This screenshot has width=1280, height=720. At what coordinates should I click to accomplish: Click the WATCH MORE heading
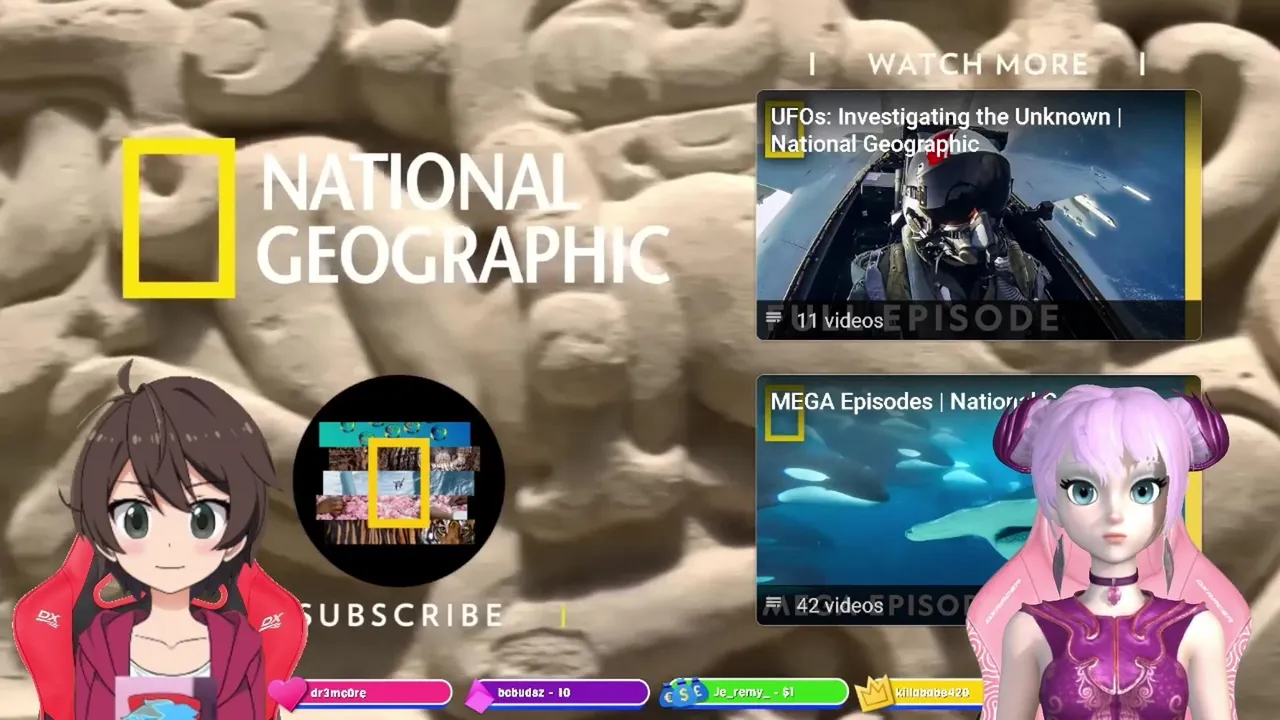coord(978,65)
